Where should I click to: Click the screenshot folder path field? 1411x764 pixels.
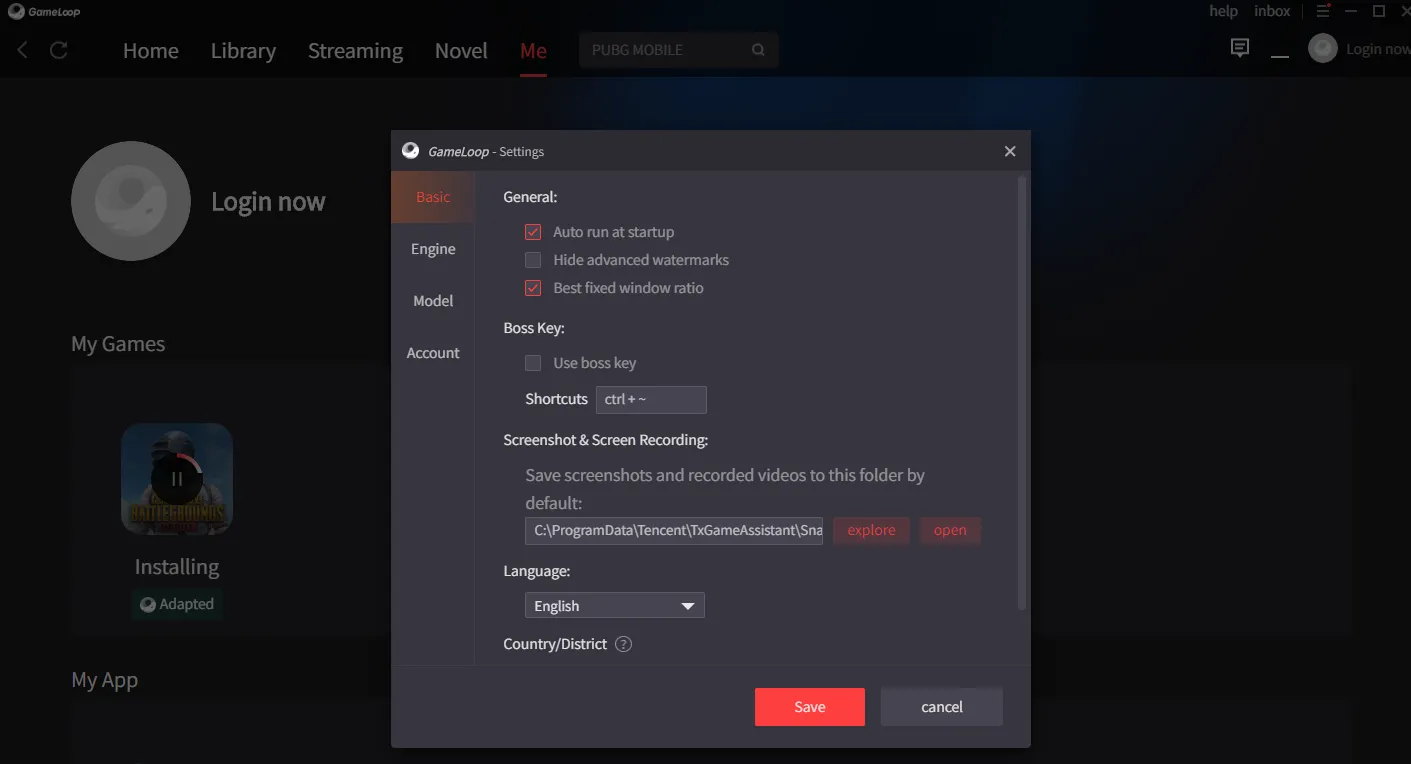click(x=674, y=530)
